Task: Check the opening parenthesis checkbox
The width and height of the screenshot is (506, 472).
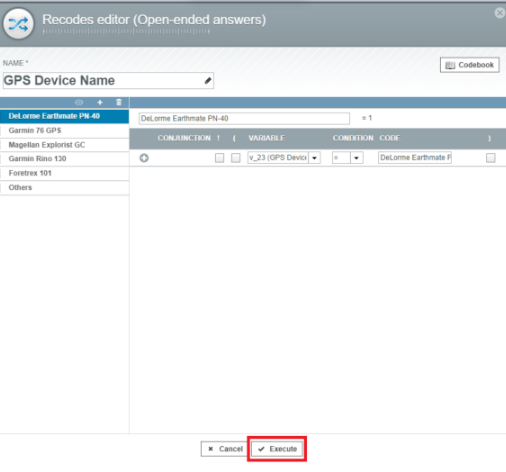Action: (236, 158)
